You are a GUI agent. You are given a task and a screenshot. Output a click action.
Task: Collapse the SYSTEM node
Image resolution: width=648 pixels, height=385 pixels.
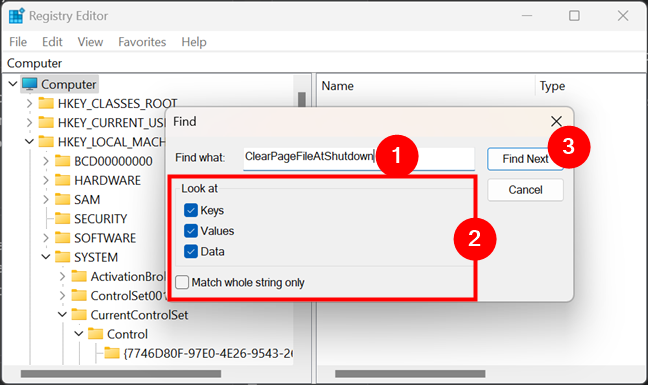pos(46,257)
